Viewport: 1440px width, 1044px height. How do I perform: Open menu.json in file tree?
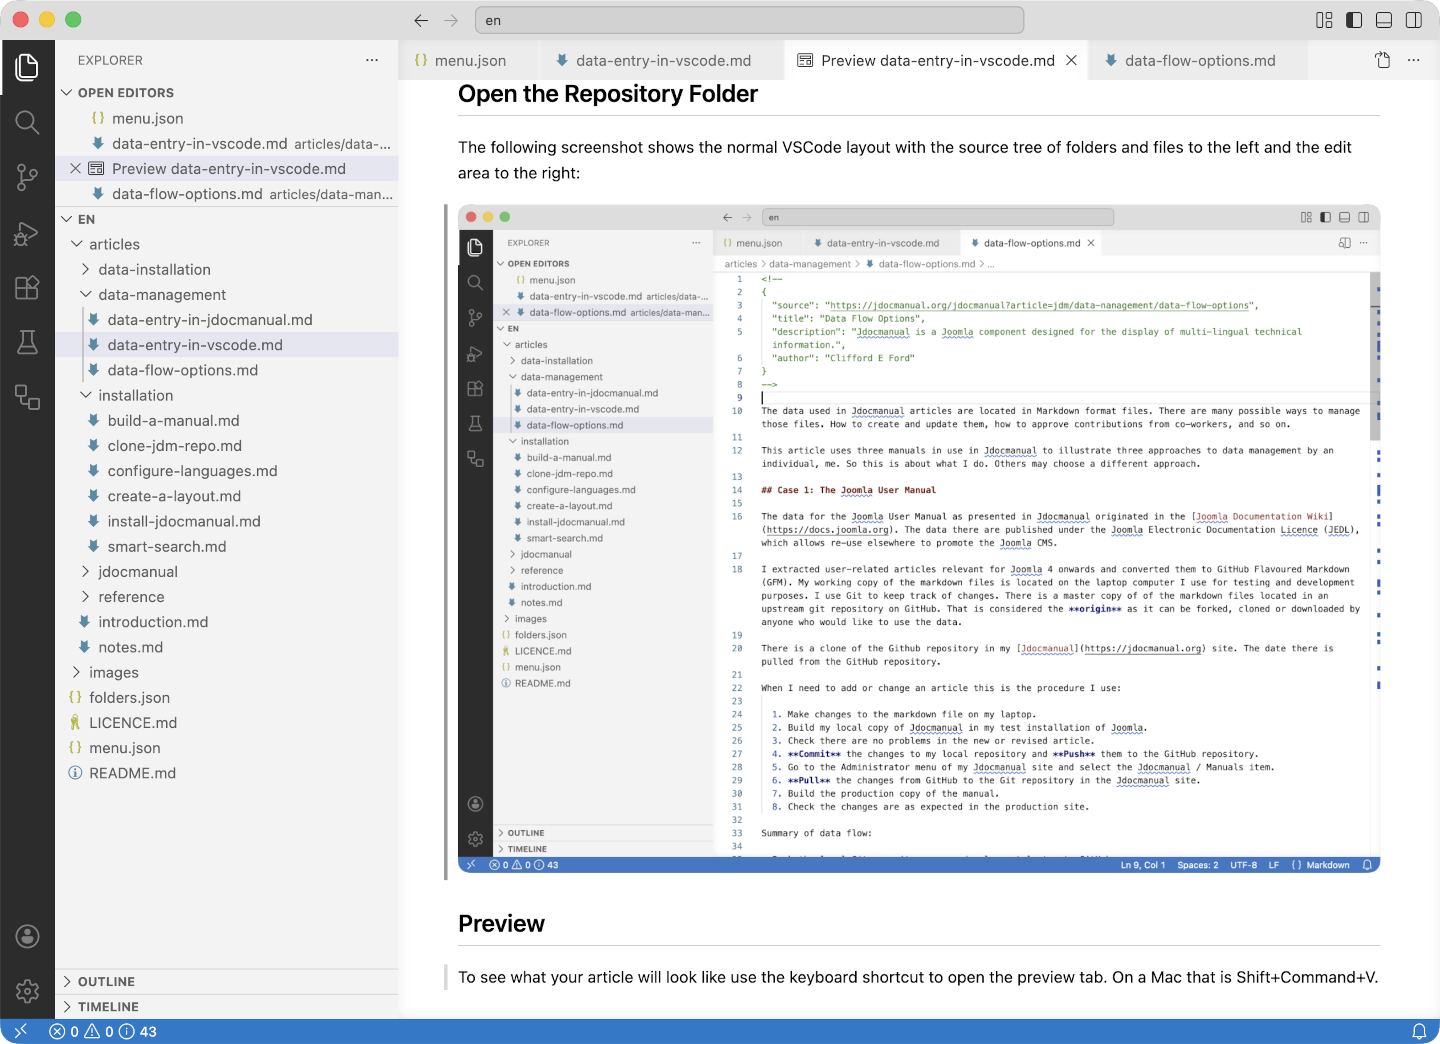click(x=227, y=748)
